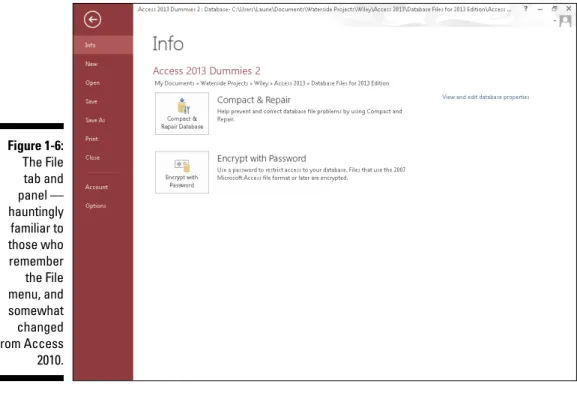Viewport: 577px width, 393px height.
Task: Click the Compact and Repair description text
Action: [x=309, y=115]
